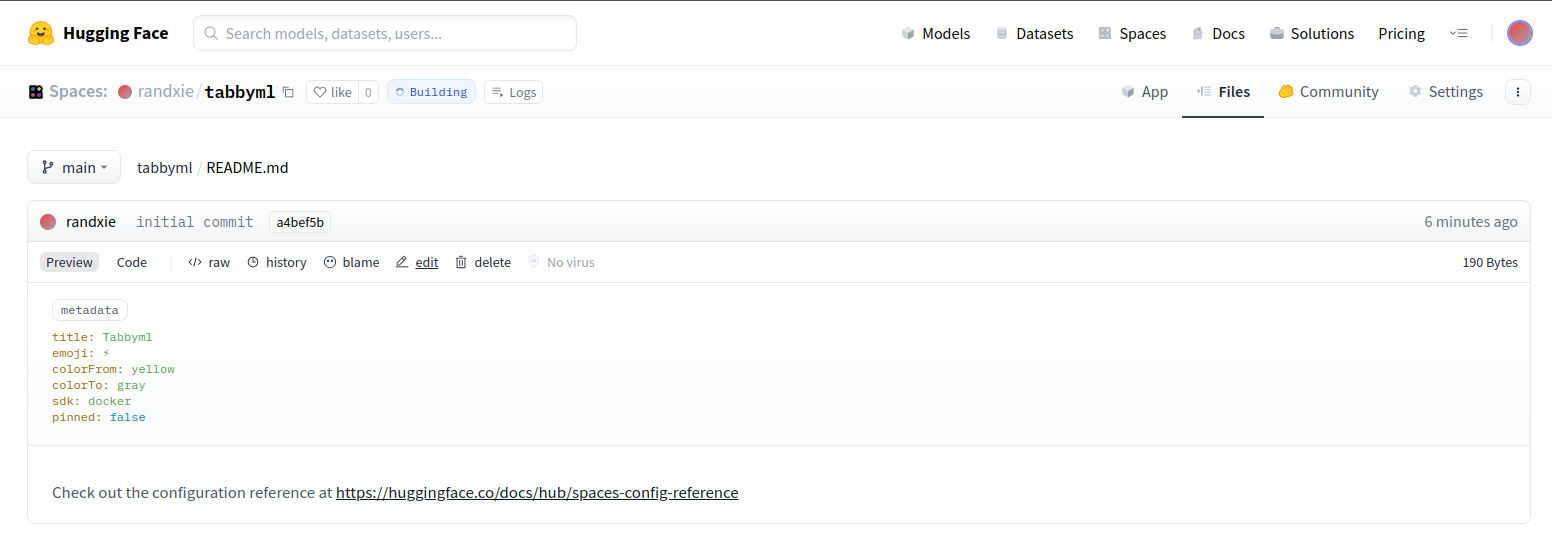Expand the main branch dropdown
This screenshot has width=1552, height=546.
pyautogui.click(x=74, y=167)
